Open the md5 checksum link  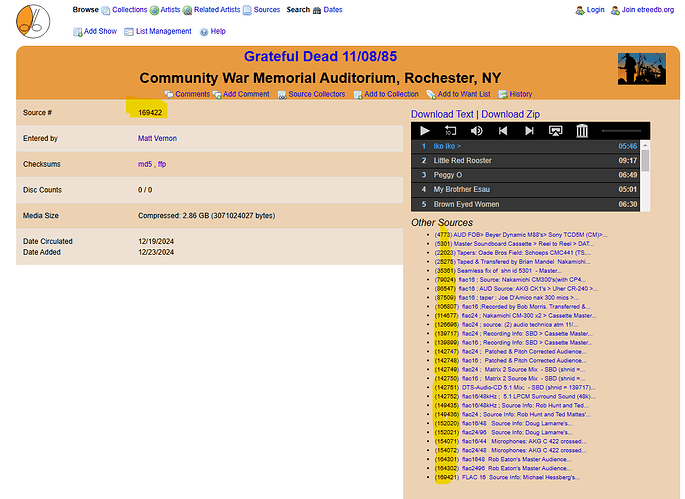pyautogui.click(x=145, y=164)
